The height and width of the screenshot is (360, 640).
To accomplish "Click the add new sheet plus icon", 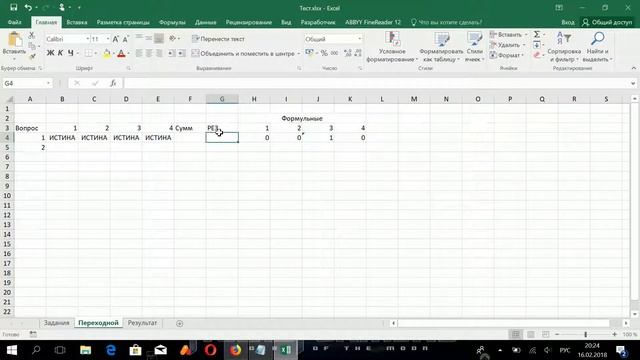I will pyautogui.click(x=180, y=323).
